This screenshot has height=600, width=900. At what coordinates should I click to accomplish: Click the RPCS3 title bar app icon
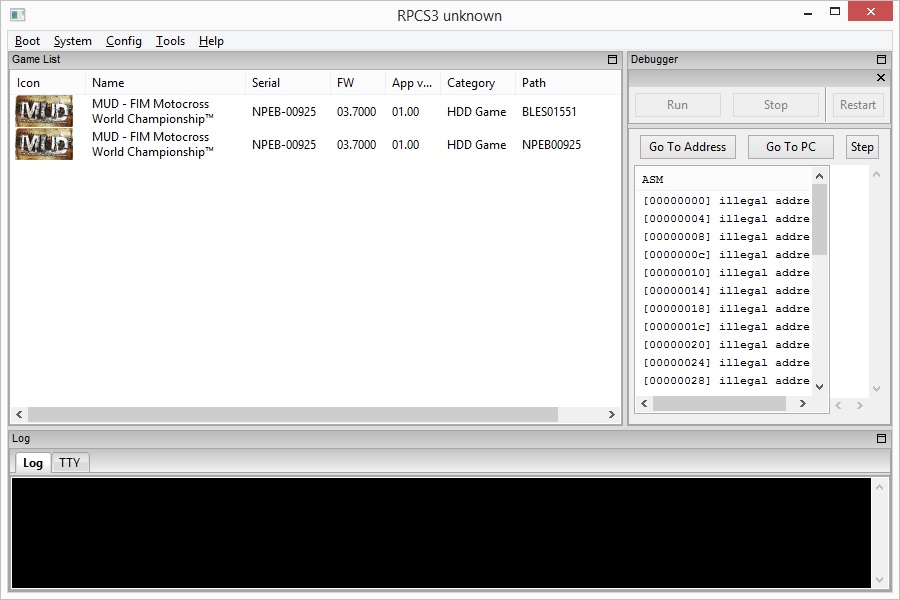pyautogui.click(x=18, y=15)
